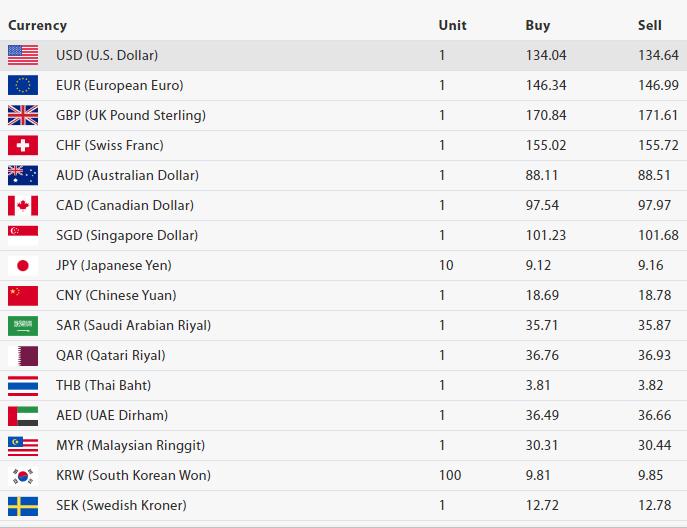Select the SGD (Singapore Dollar) label

(127, 235)
